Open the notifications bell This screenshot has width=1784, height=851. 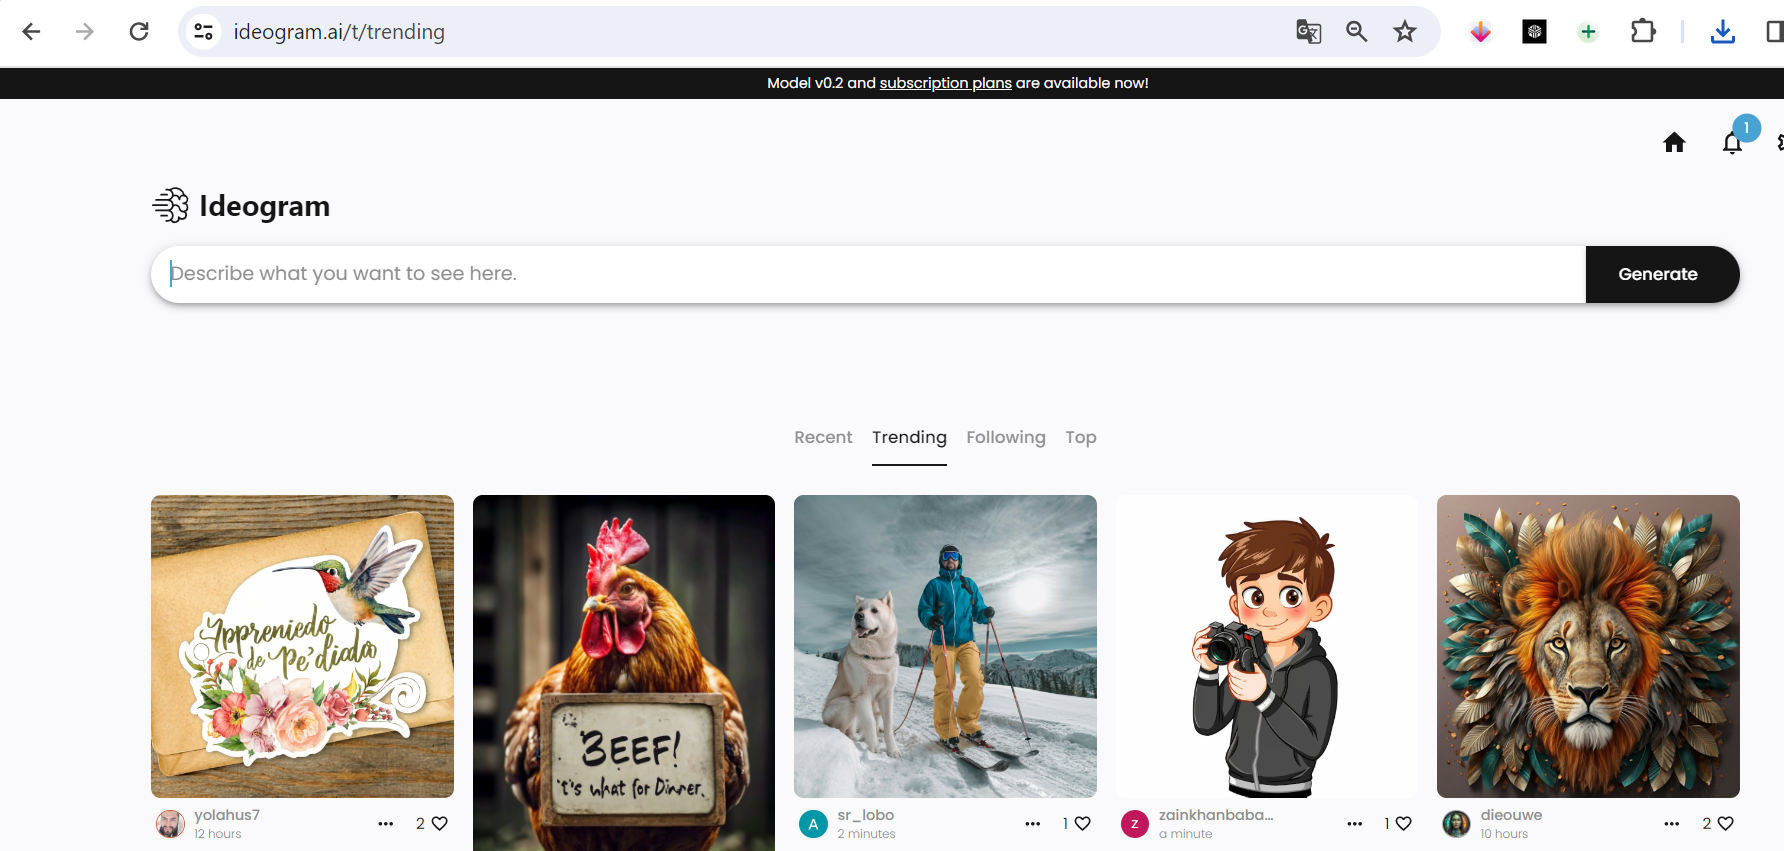tap(1732, 143)
